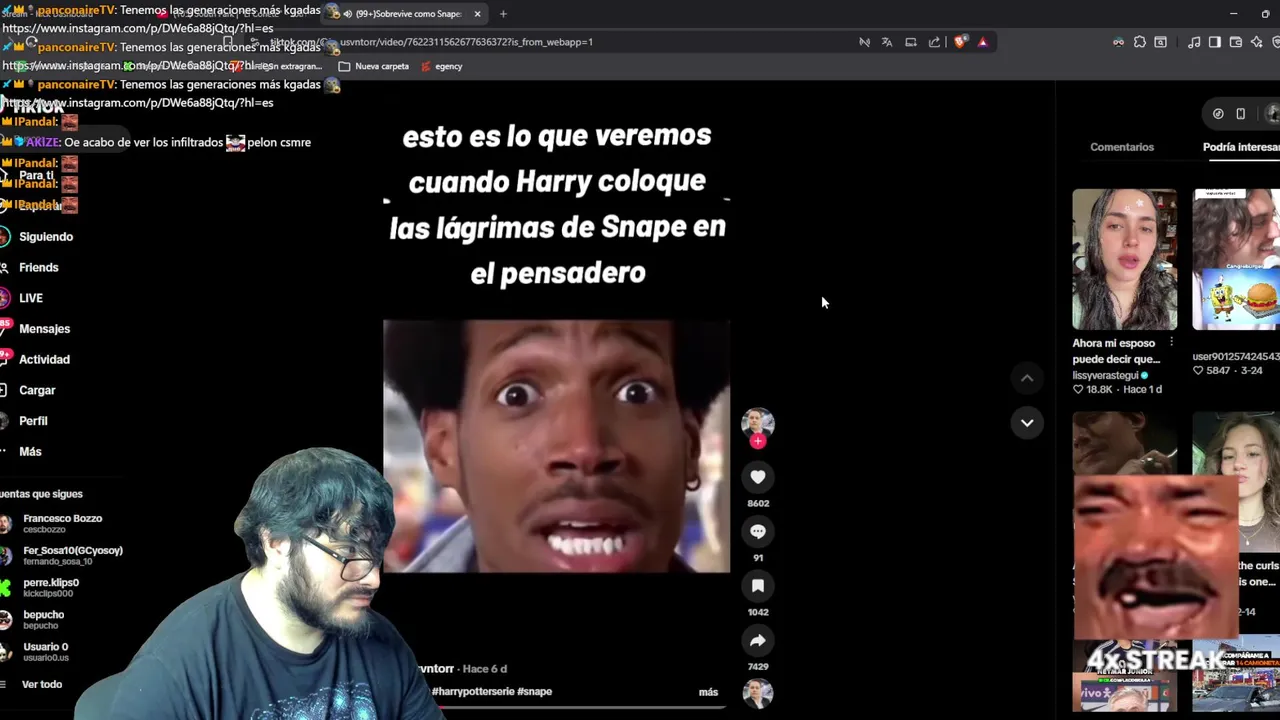This screenshot has height=720, width=1280.
Task: Open the Leo AI sparkle icon
Action: tap(1257, 42)
